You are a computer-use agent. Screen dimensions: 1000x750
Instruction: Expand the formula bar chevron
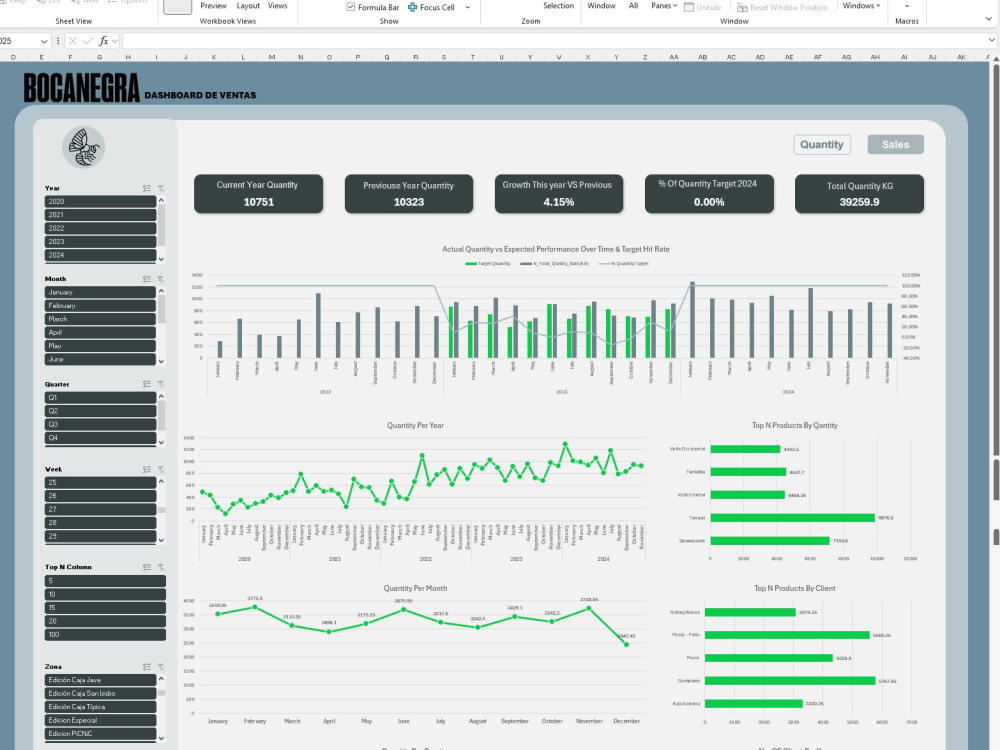pyautogui.click(x=992, y=40)
